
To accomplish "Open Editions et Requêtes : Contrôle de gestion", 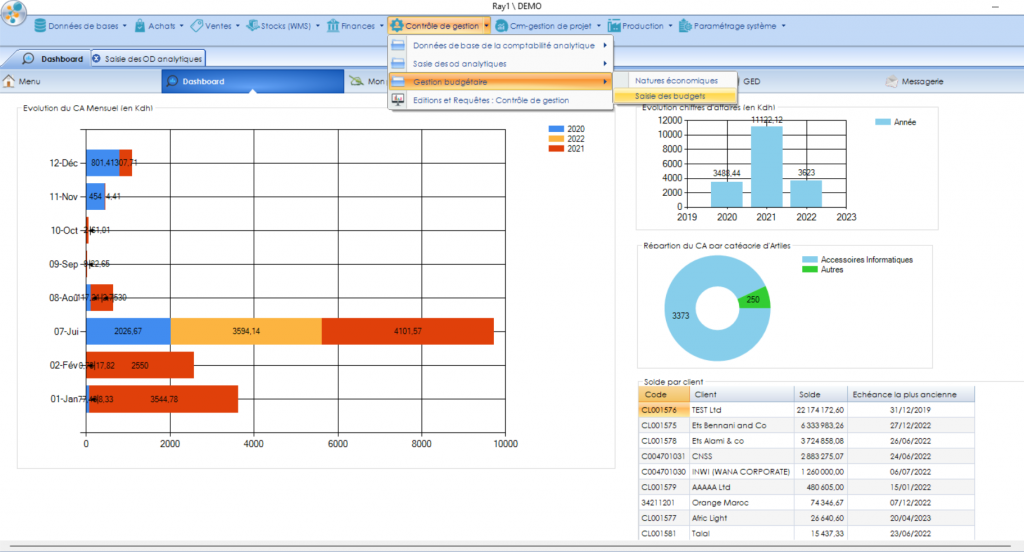I will [500, 100].
